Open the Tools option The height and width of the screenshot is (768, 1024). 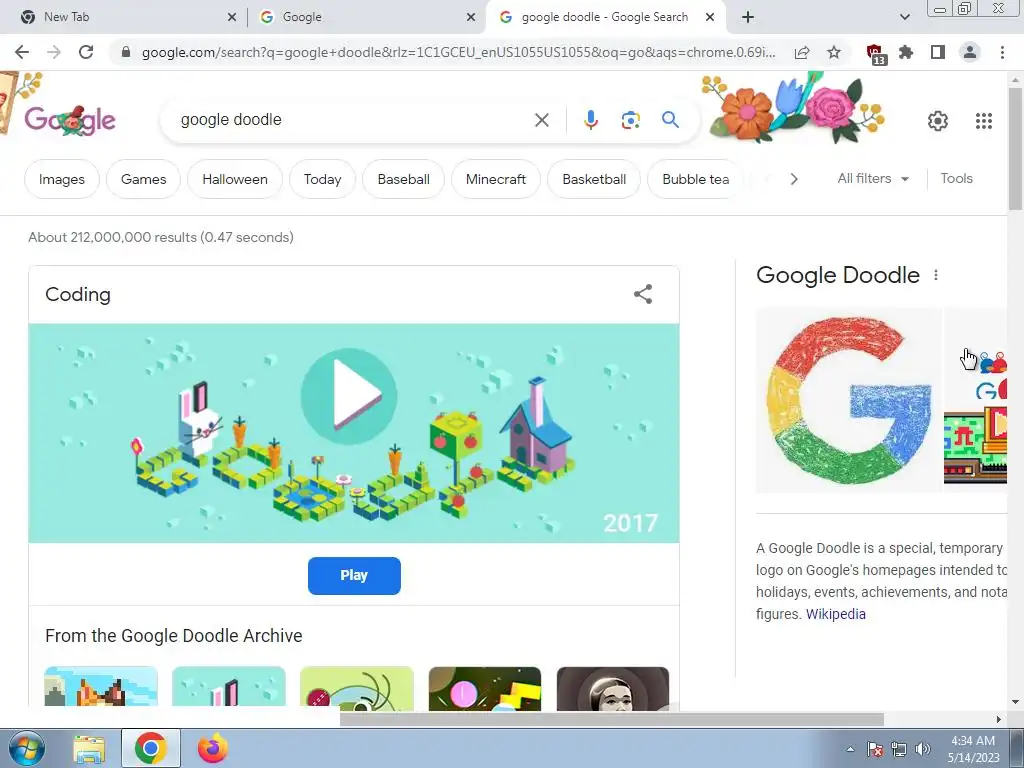click(x=956, y=178)
